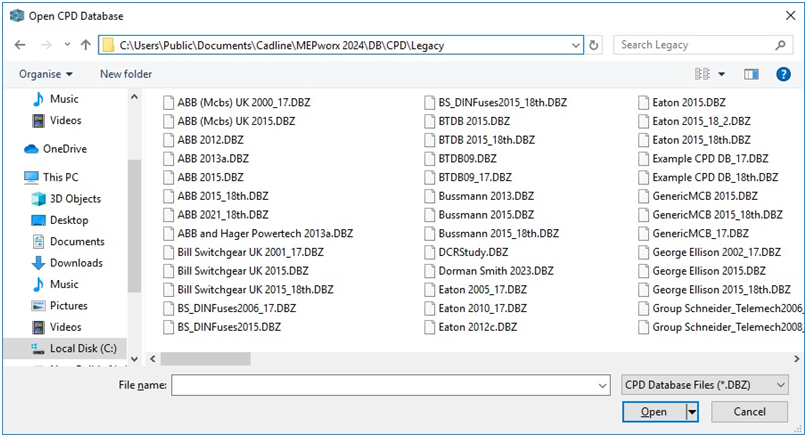Click navigation pane scroll down arrow

(x=134, y=359)
